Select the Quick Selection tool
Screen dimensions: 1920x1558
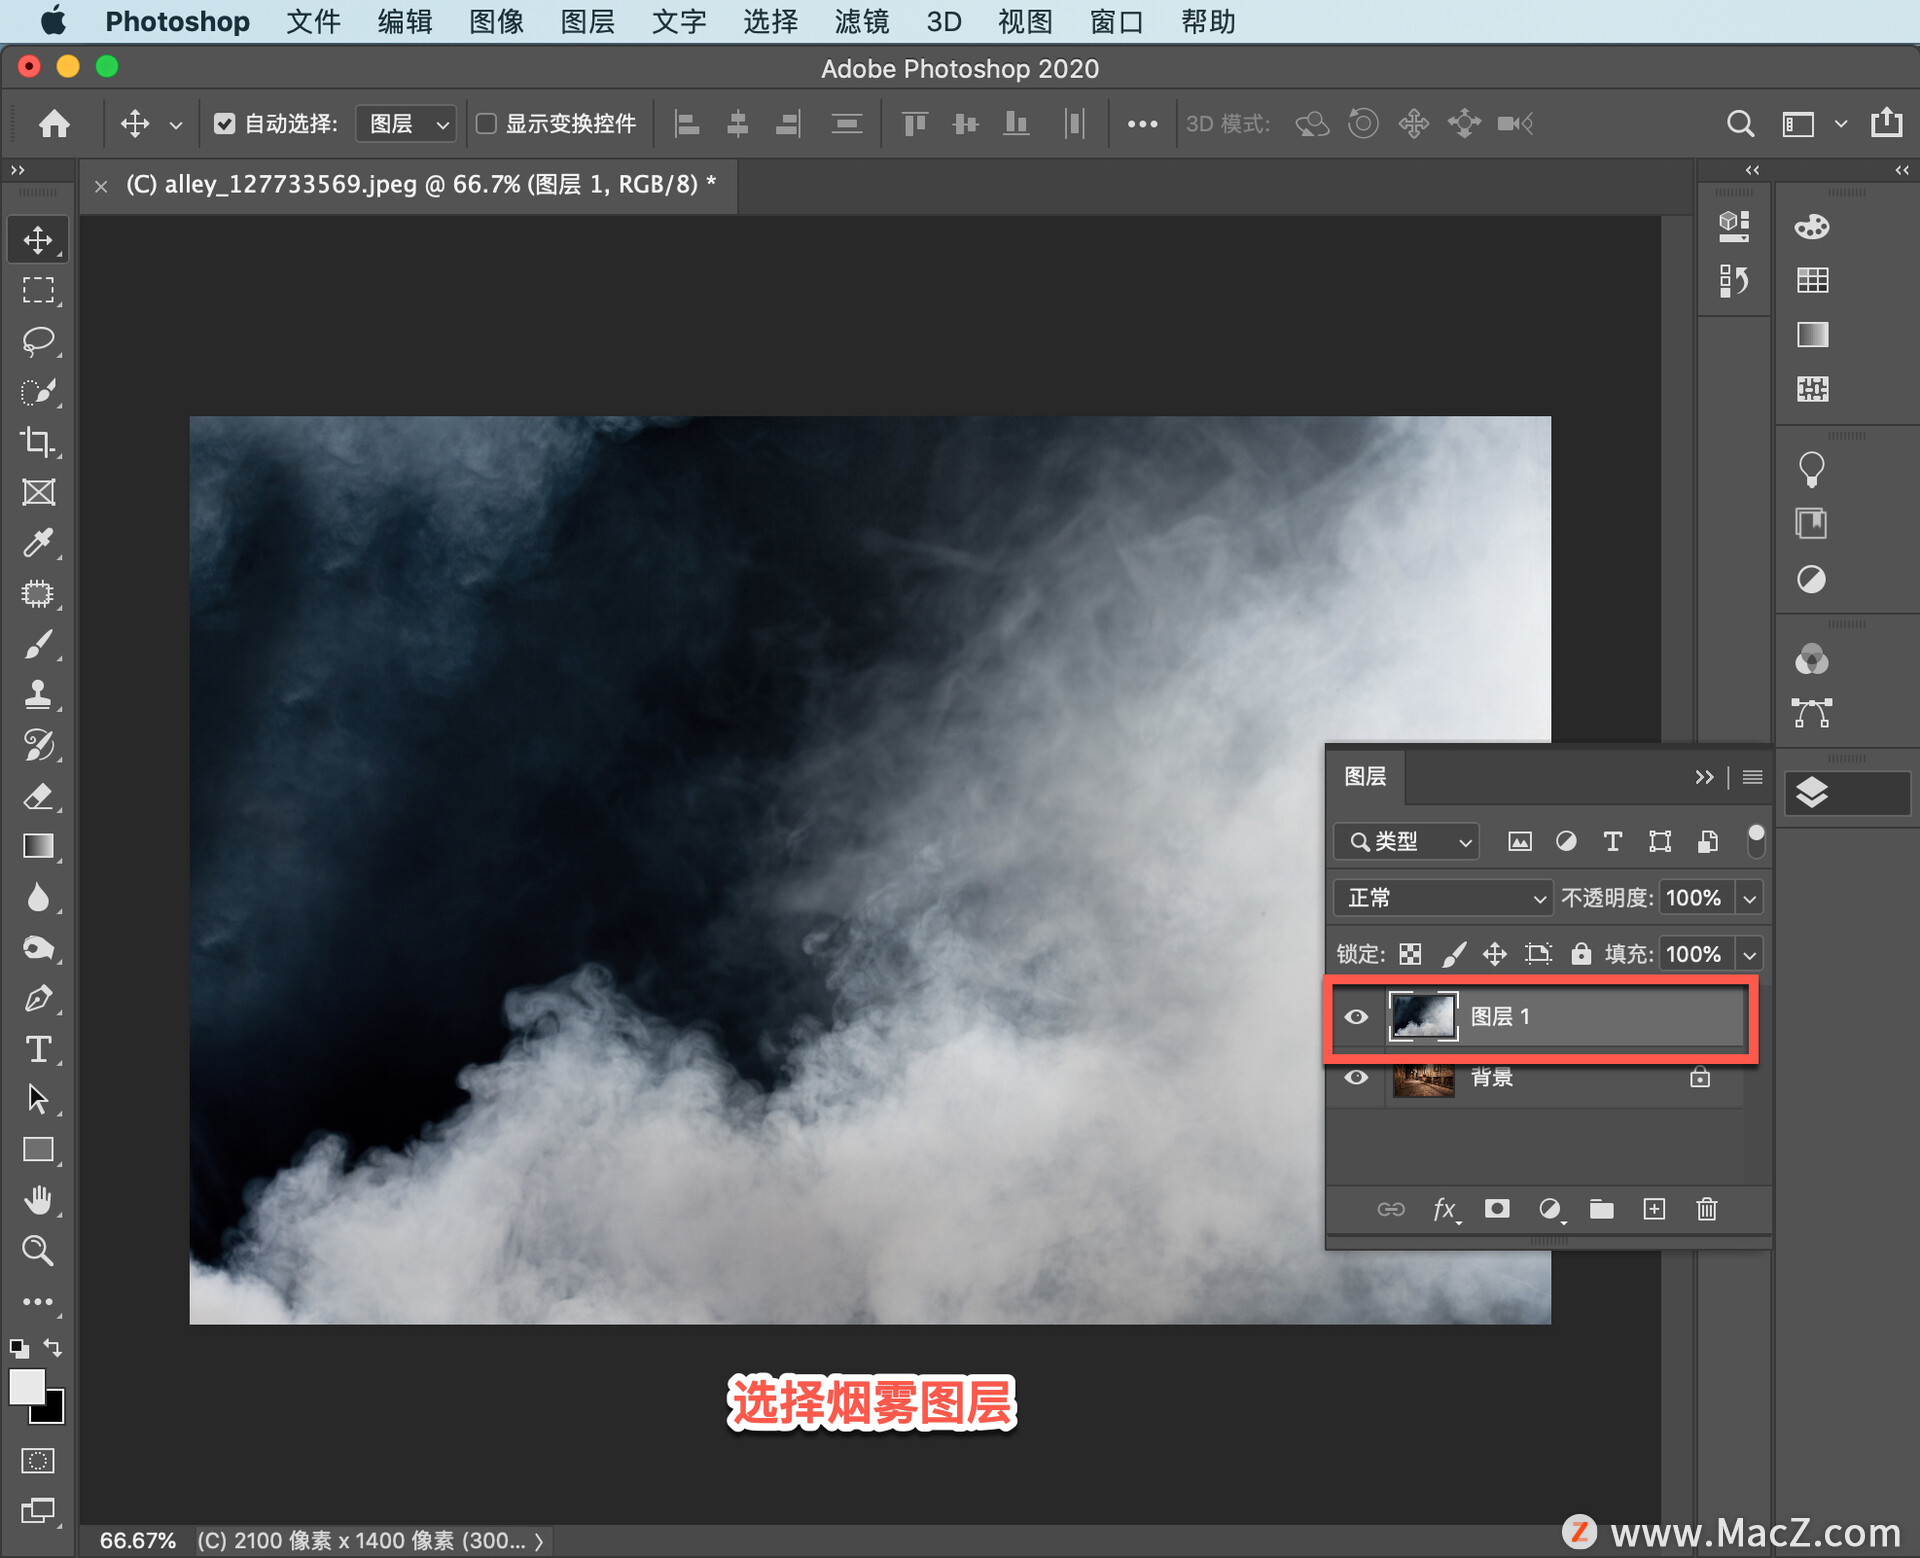point(38,391)
